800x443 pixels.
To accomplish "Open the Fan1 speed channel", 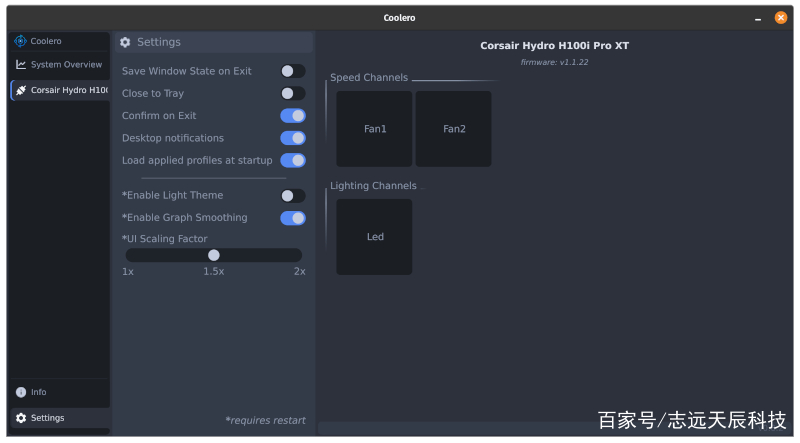I will tap(374, 129).
